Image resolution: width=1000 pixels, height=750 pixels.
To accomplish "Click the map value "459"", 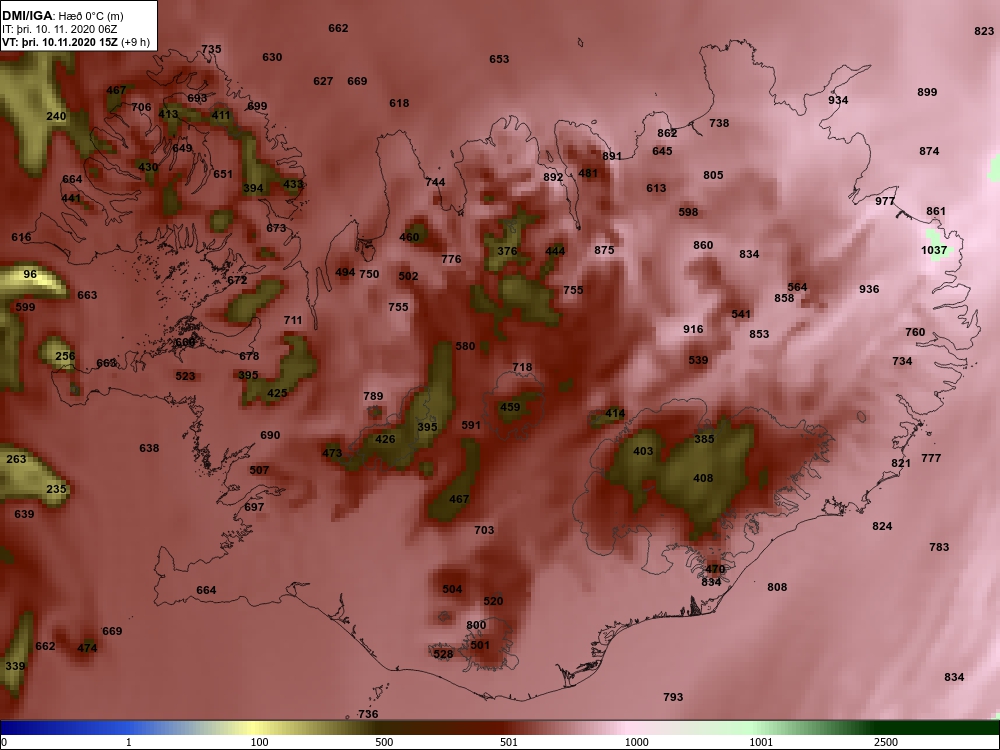I will 510,407.
